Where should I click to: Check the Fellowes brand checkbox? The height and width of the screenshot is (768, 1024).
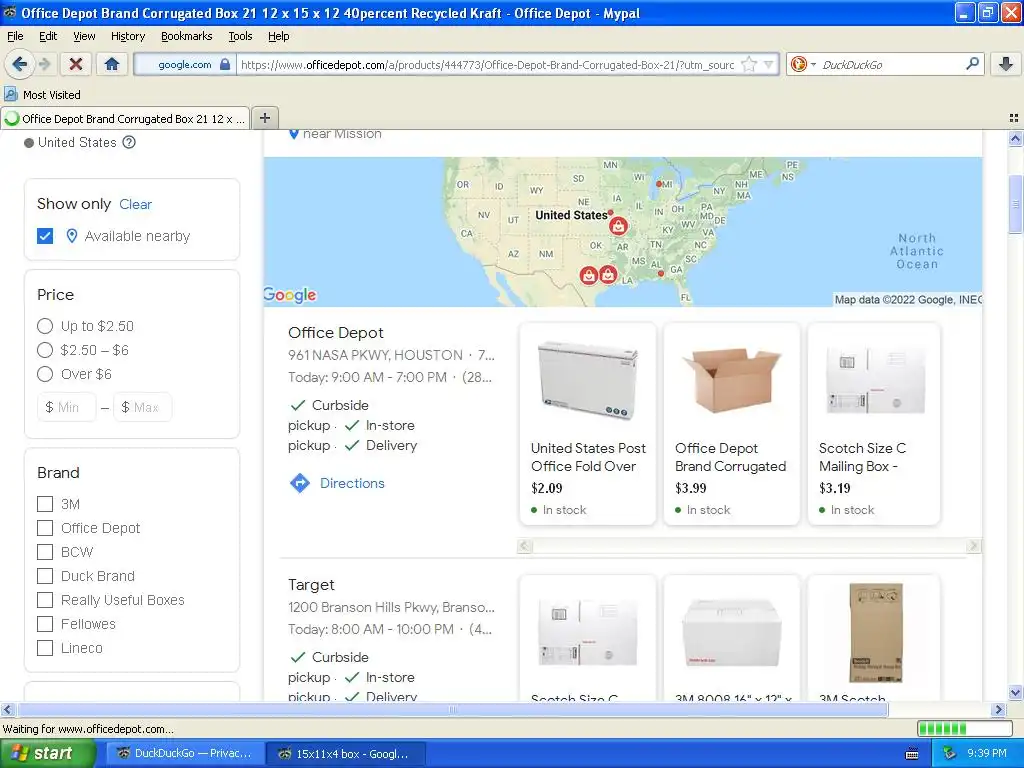point(45,624)
